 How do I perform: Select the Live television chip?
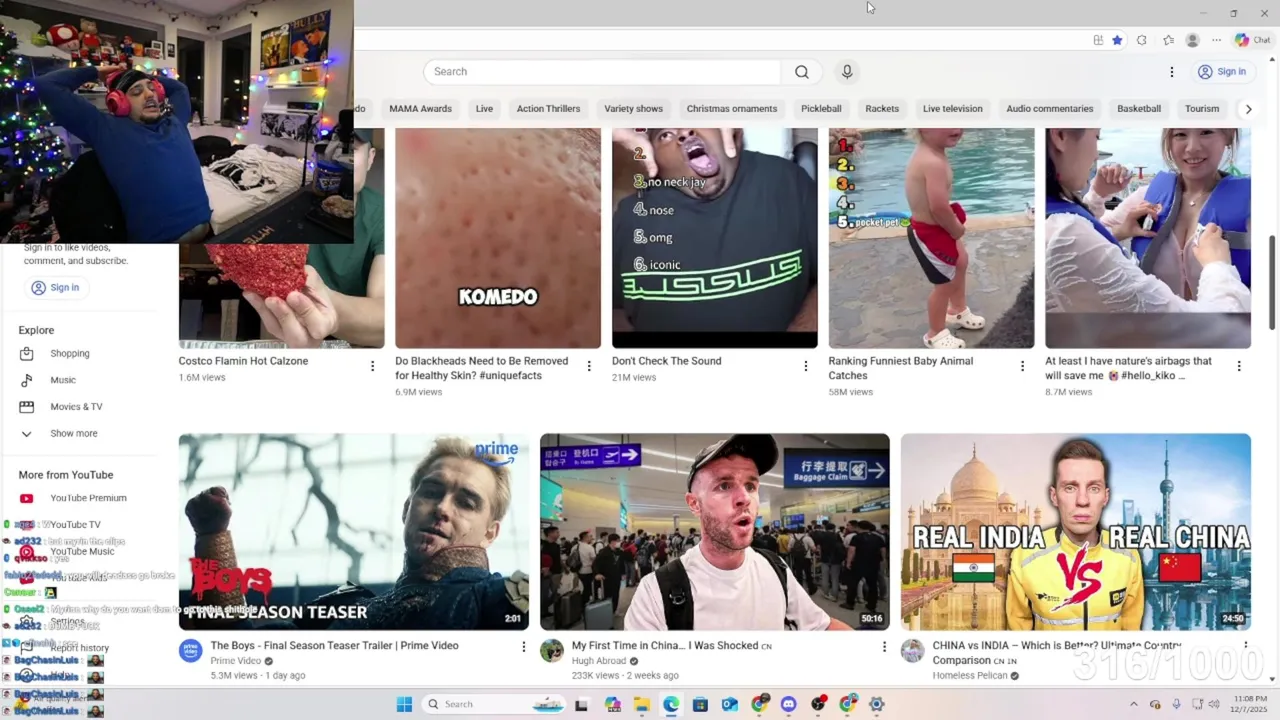coord(952,109)
